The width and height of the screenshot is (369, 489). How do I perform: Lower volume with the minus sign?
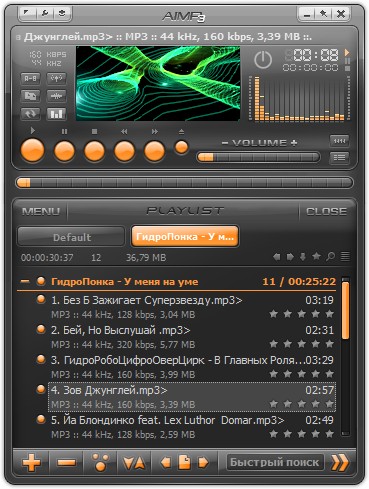pyautogui.click(x=225, y=143)
